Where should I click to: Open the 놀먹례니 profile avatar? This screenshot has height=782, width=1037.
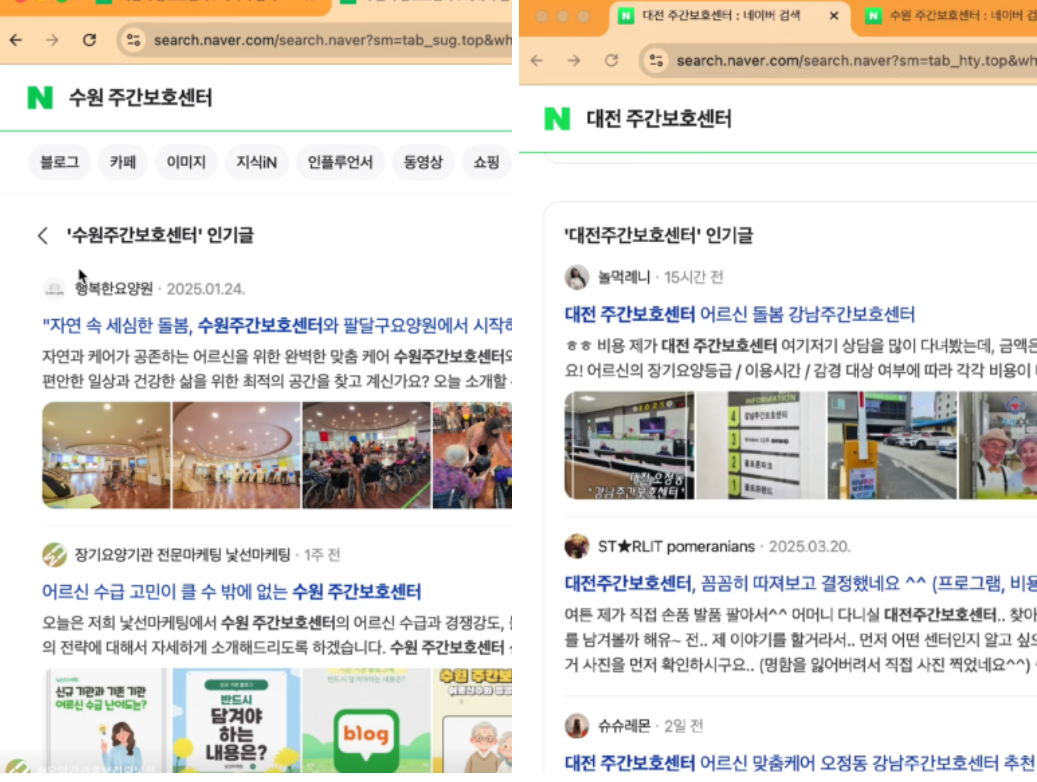577,277
